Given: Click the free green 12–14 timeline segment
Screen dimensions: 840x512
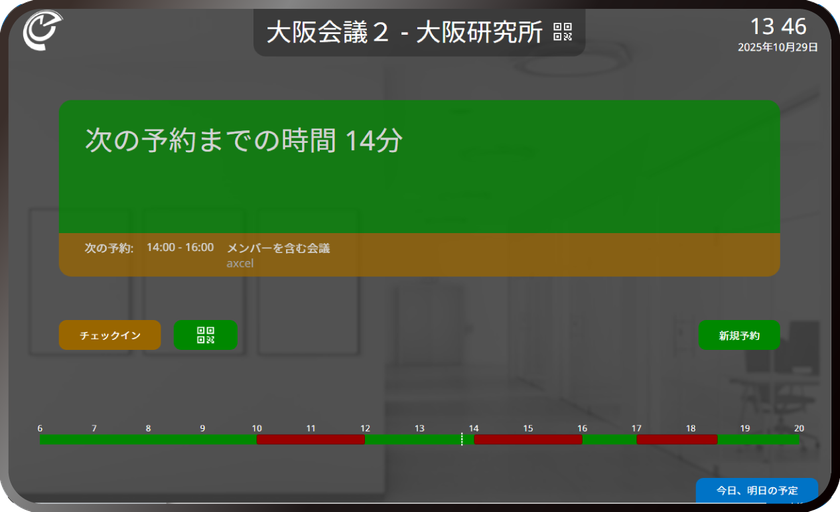Looking at the screenshot, I should click(x=419, y=440).
